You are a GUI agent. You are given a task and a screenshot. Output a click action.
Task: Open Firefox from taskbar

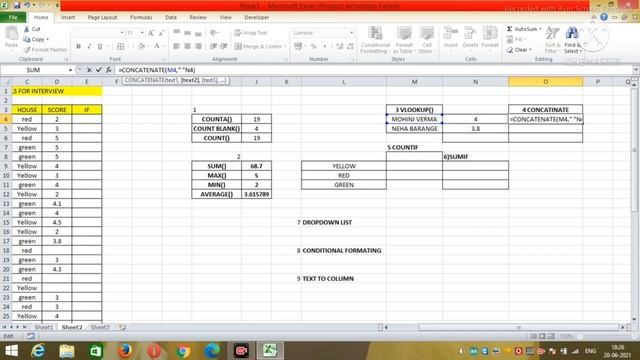[x=125, y=351]
